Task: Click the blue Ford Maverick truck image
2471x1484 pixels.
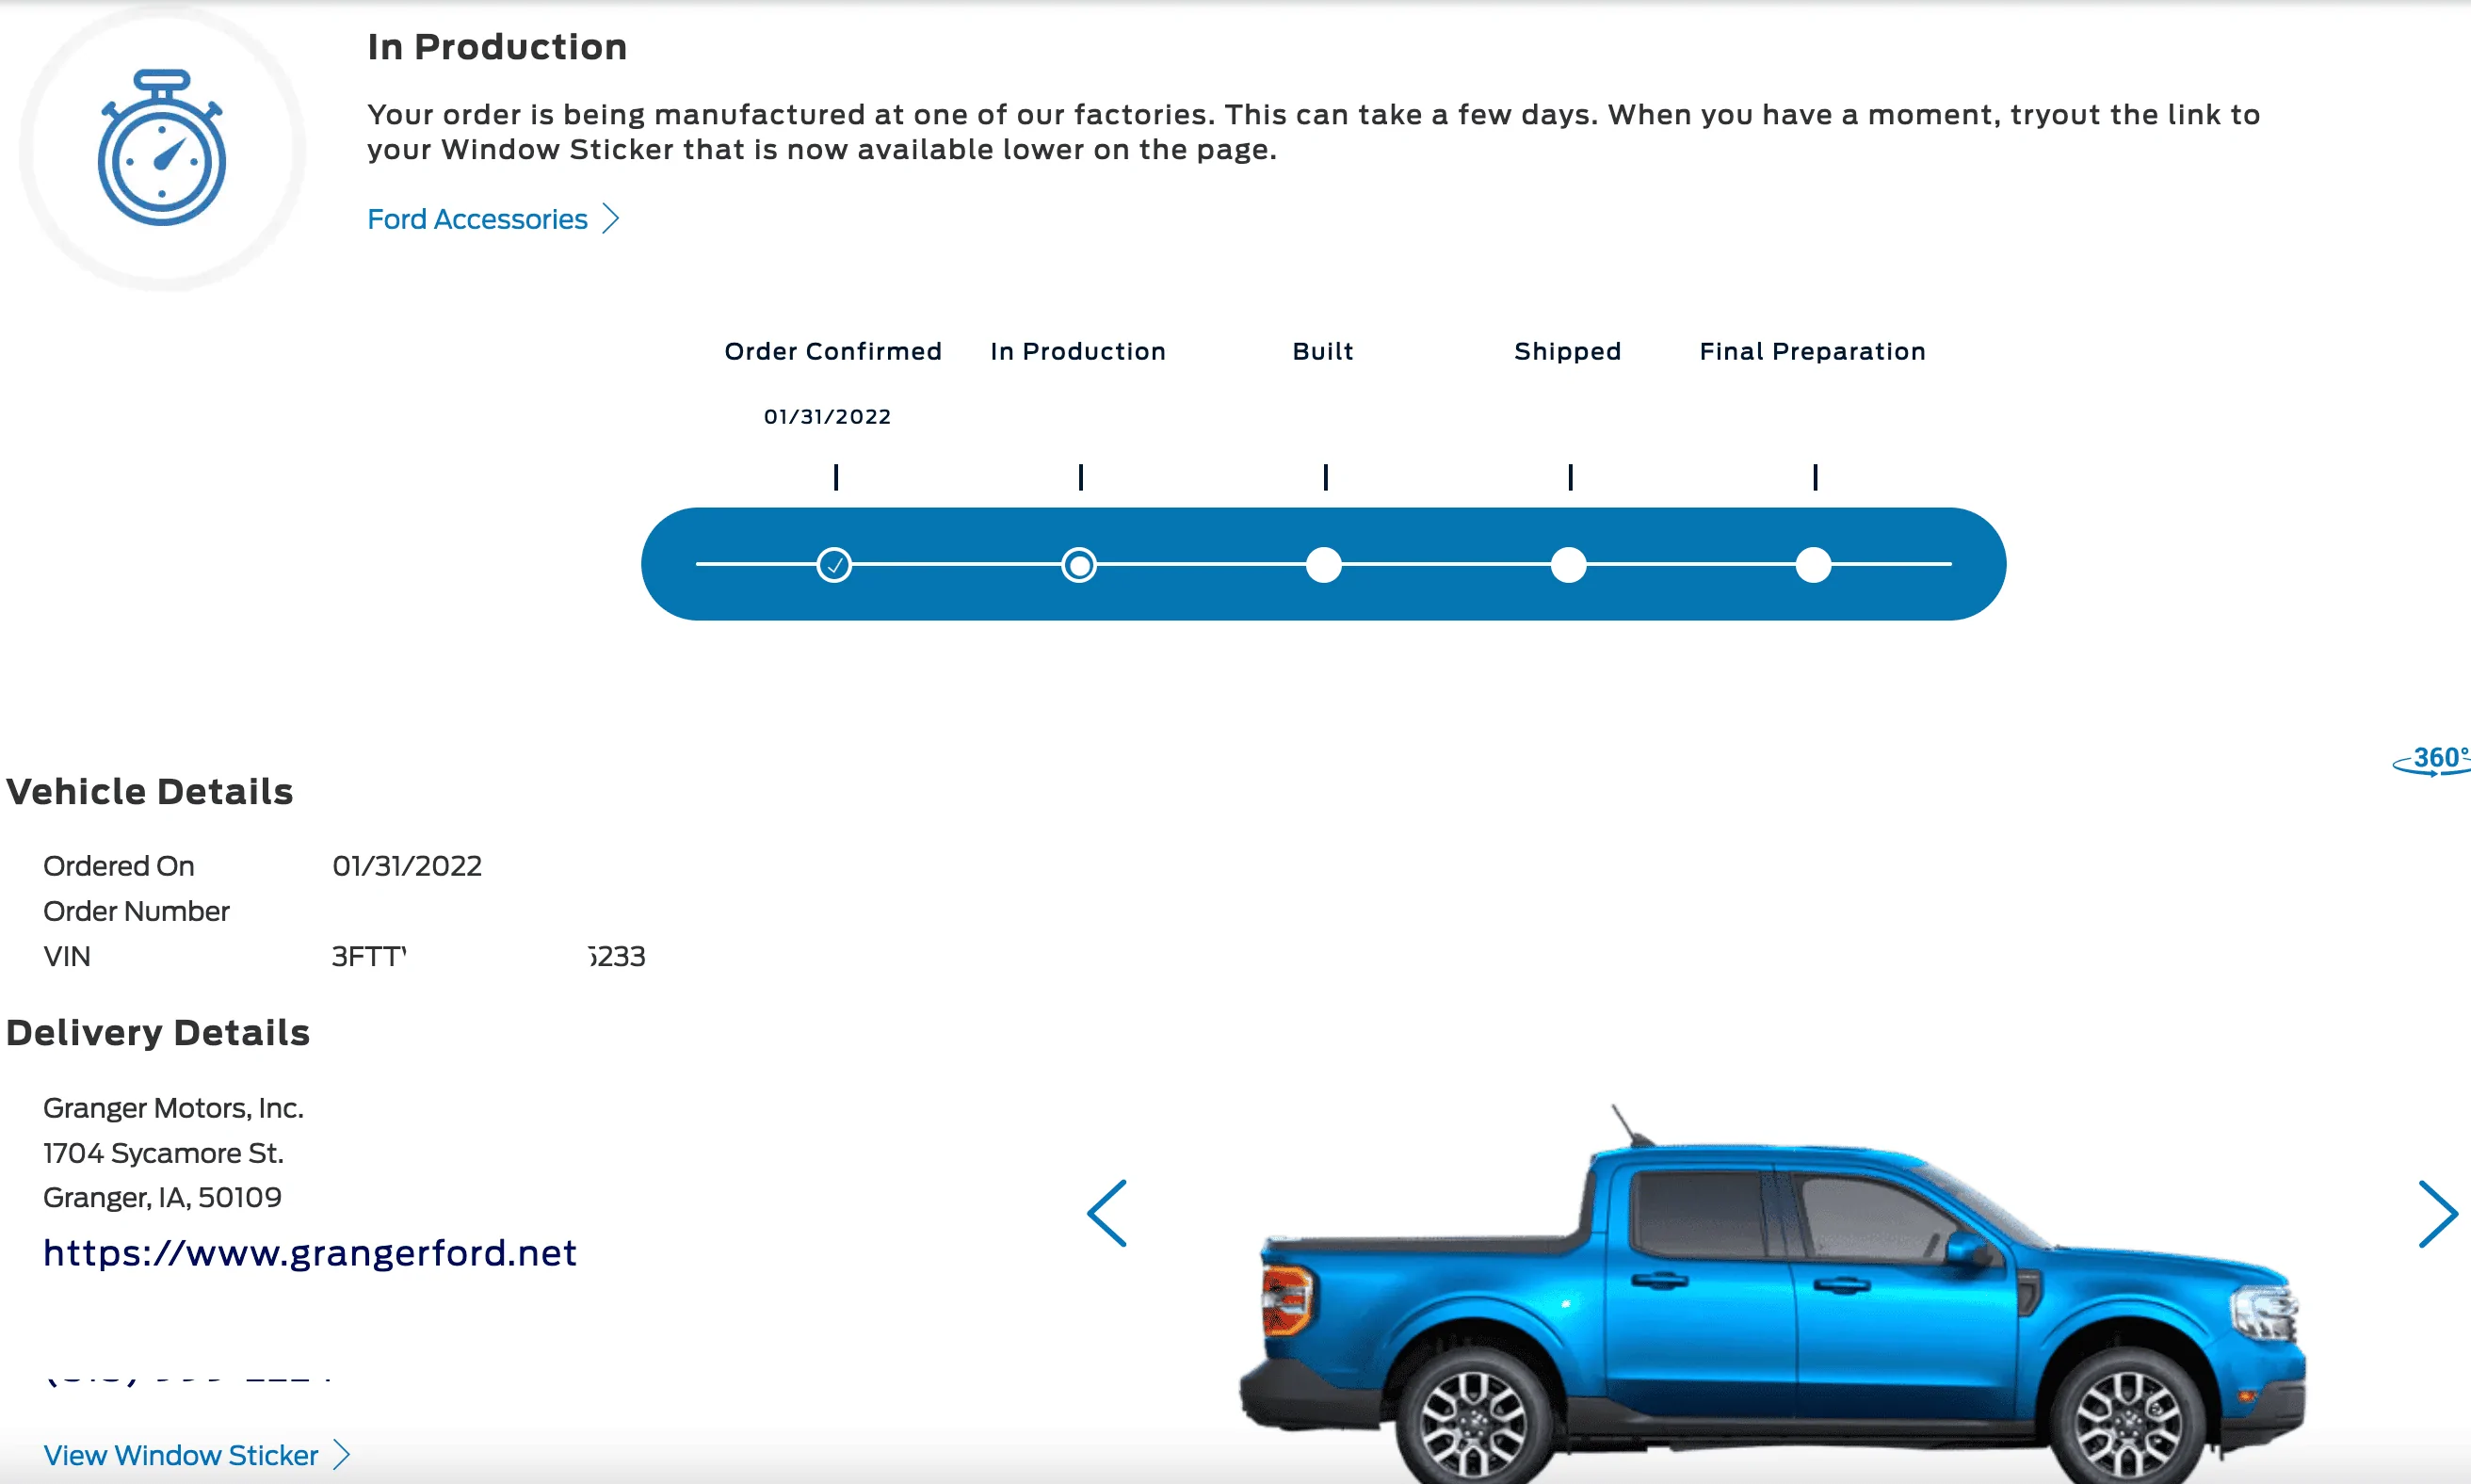Action: pos(1772,1296)
